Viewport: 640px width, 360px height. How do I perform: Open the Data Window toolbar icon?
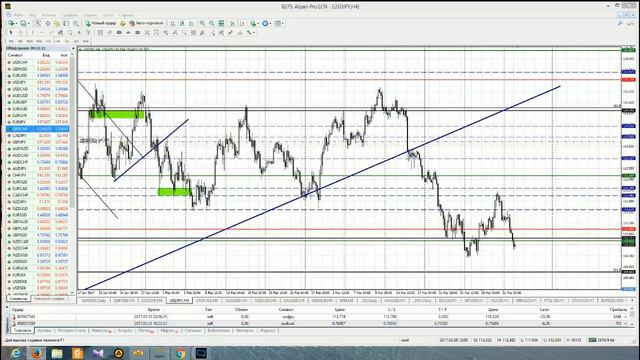[x=48, y=23]
